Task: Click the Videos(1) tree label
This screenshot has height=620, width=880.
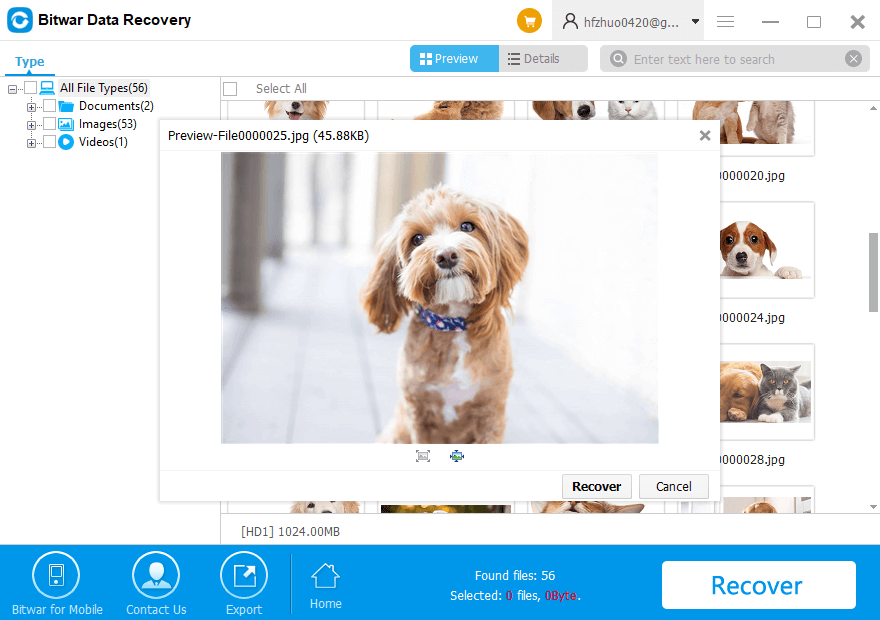Action: click(x=103, y=142)
